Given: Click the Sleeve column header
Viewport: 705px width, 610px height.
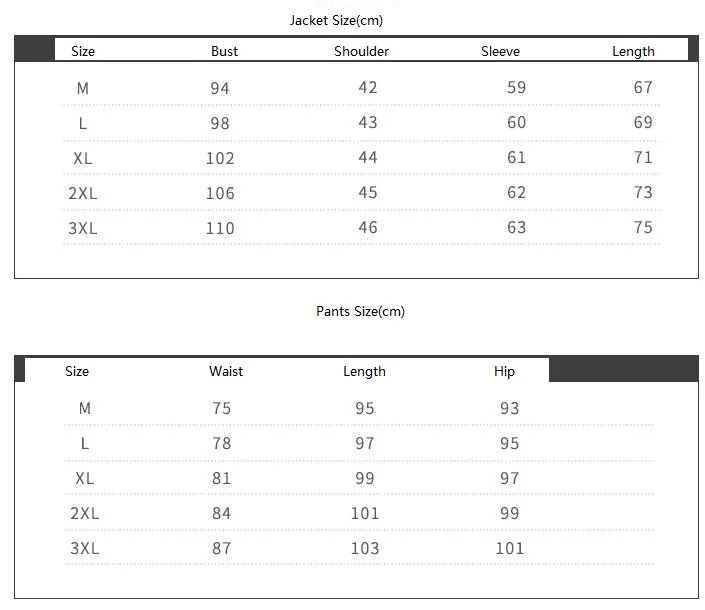Looking at the screenshot, I should tap(500, 51).
